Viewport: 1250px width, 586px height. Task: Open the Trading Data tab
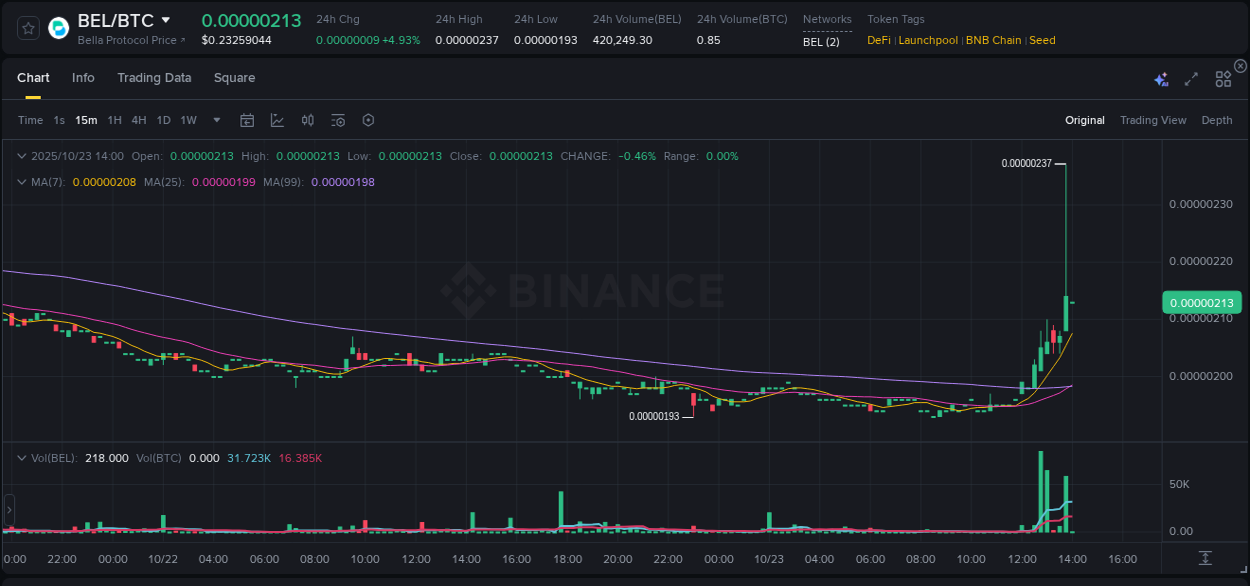[x=154, y=77]
